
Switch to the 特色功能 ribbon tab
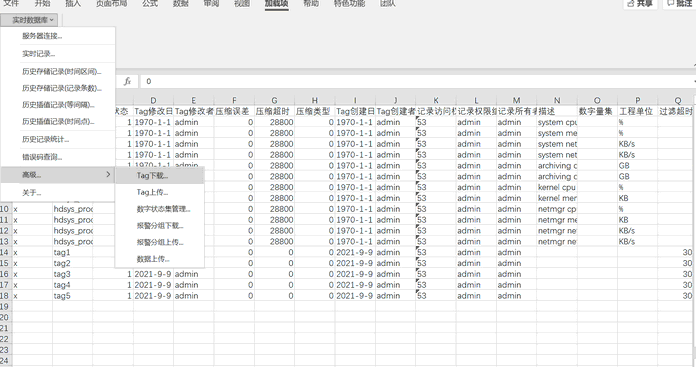click(349, 4)
